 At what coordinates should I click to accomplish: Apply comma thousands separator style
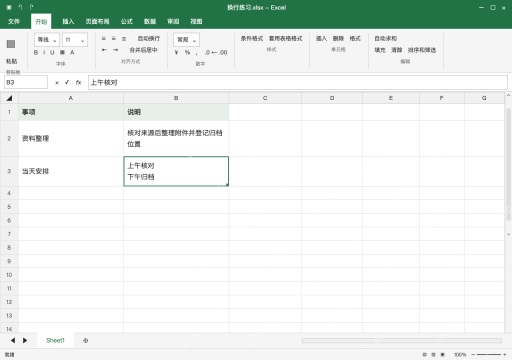197,53
